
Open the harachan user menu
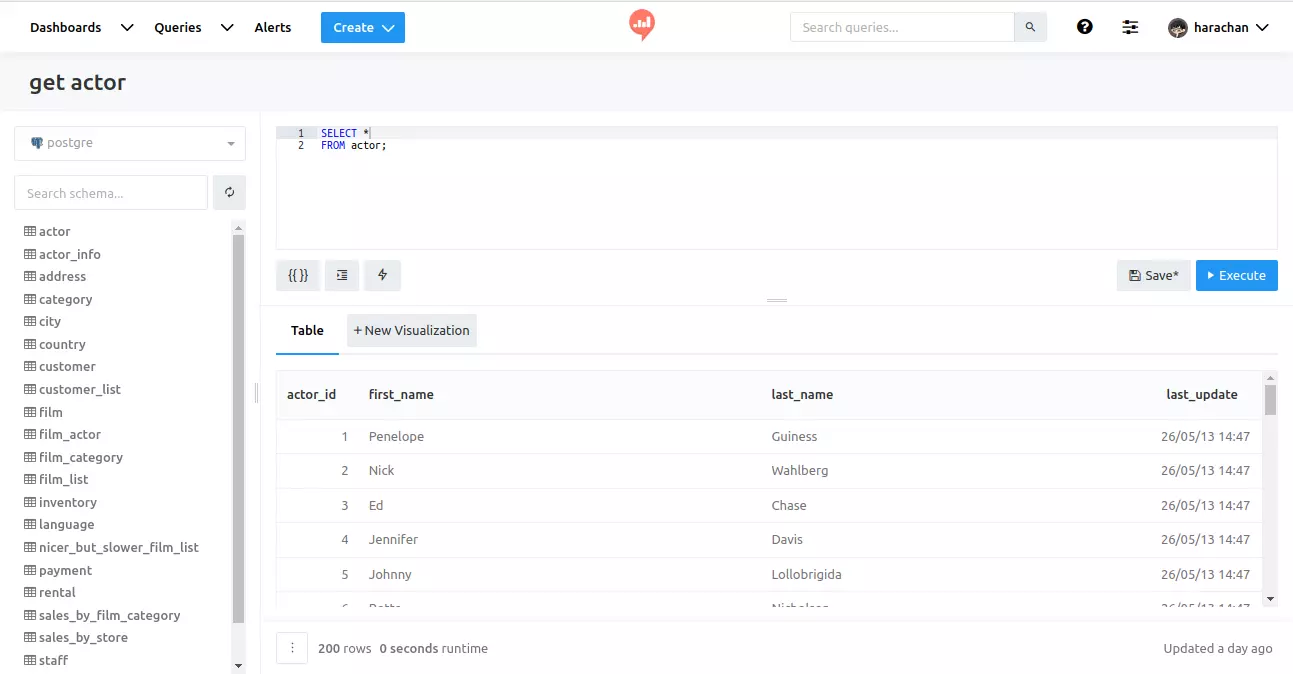pyautogui.click(x=1218, y=27)
